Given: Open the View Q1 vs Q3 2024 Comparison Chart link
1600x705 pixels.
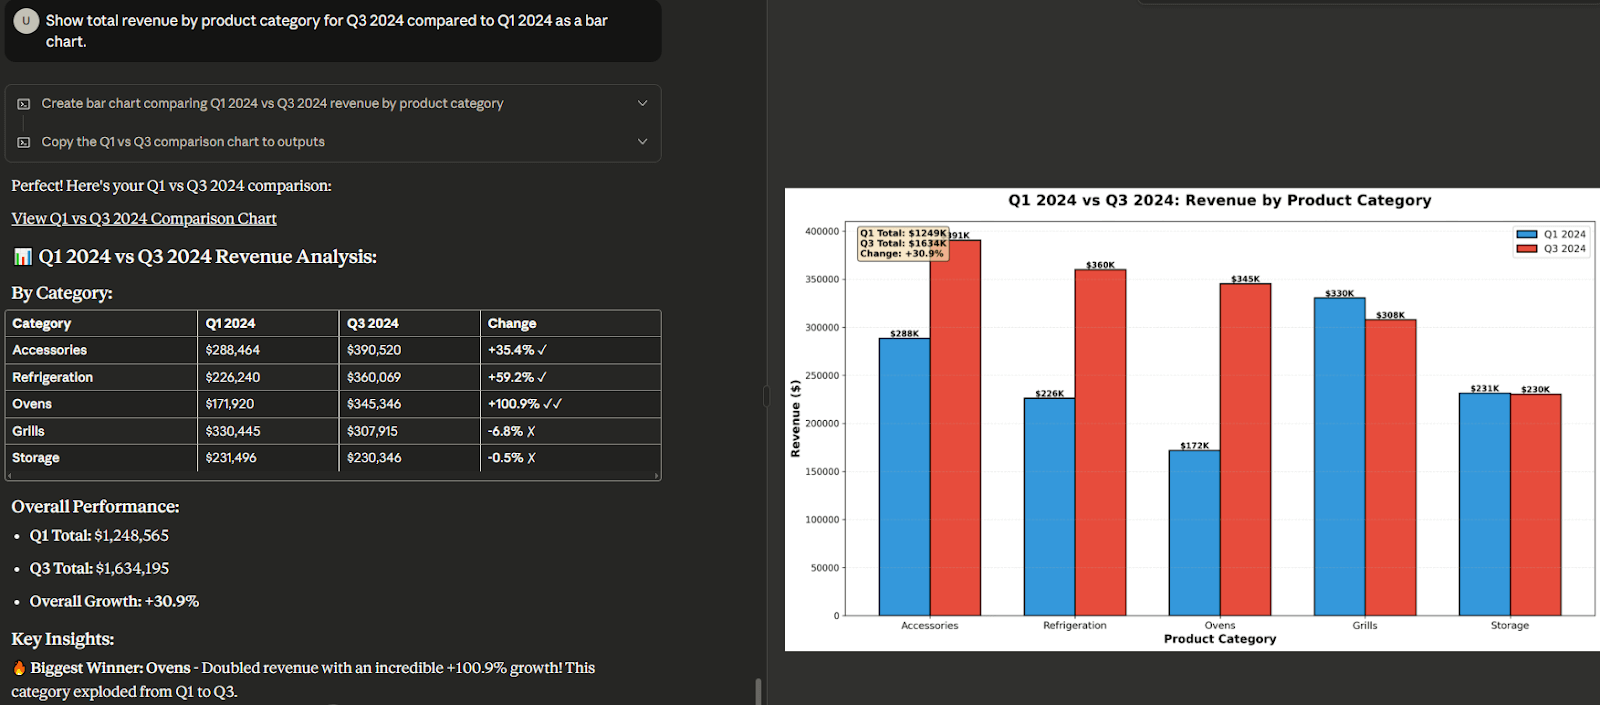Looking at the screenshot, I should click(x=144, y=219).
